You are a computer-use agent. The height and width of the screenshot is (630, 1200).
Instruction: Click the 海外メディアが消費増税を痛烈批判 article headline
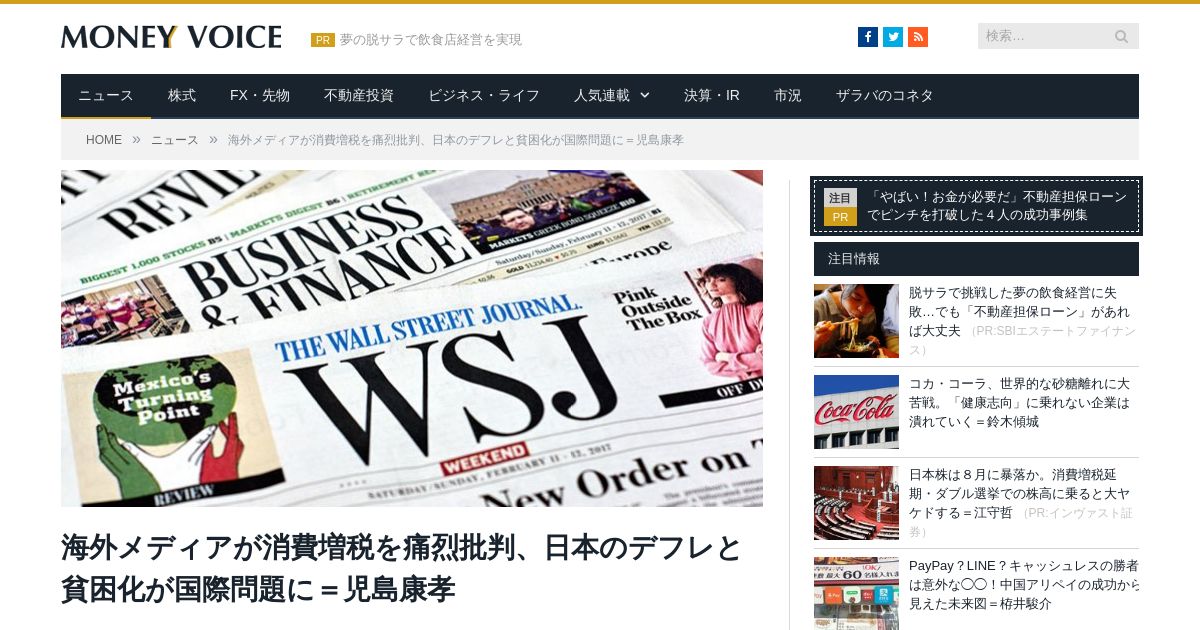[x=401, y=569]
